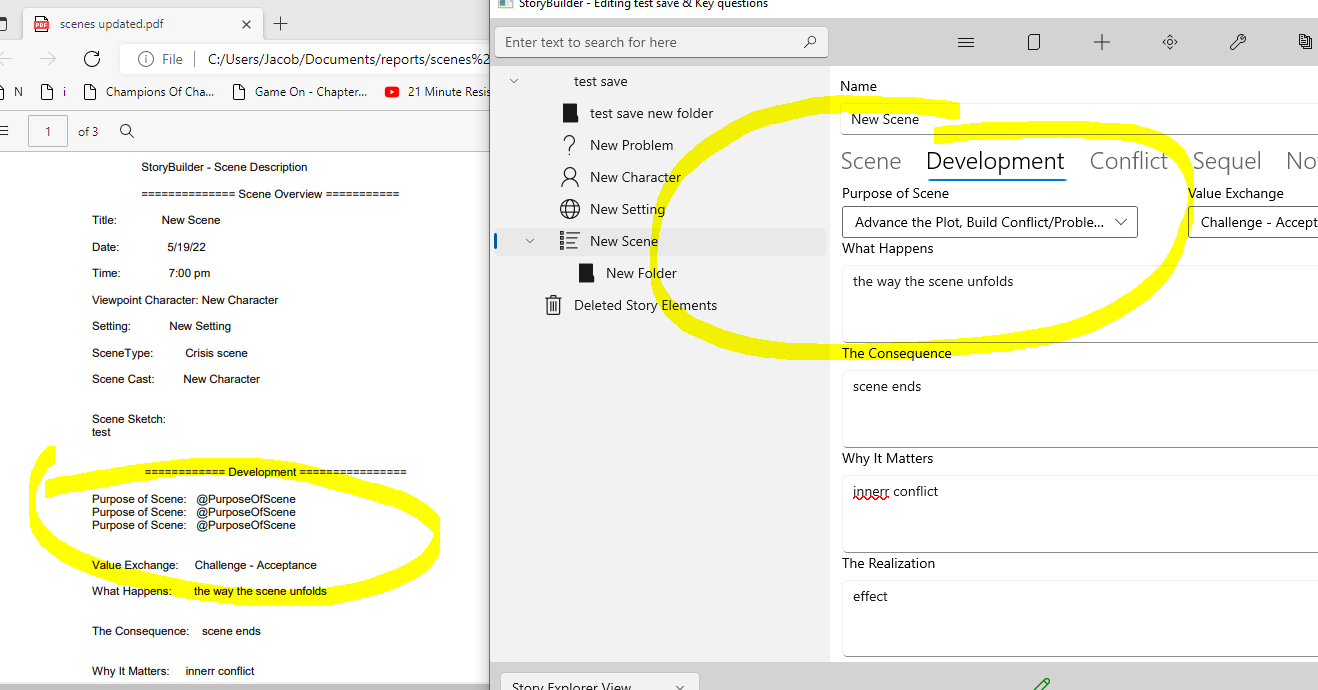Click the green pencil edit icon
The image size is (1318, 690).
coord(1040,683)
